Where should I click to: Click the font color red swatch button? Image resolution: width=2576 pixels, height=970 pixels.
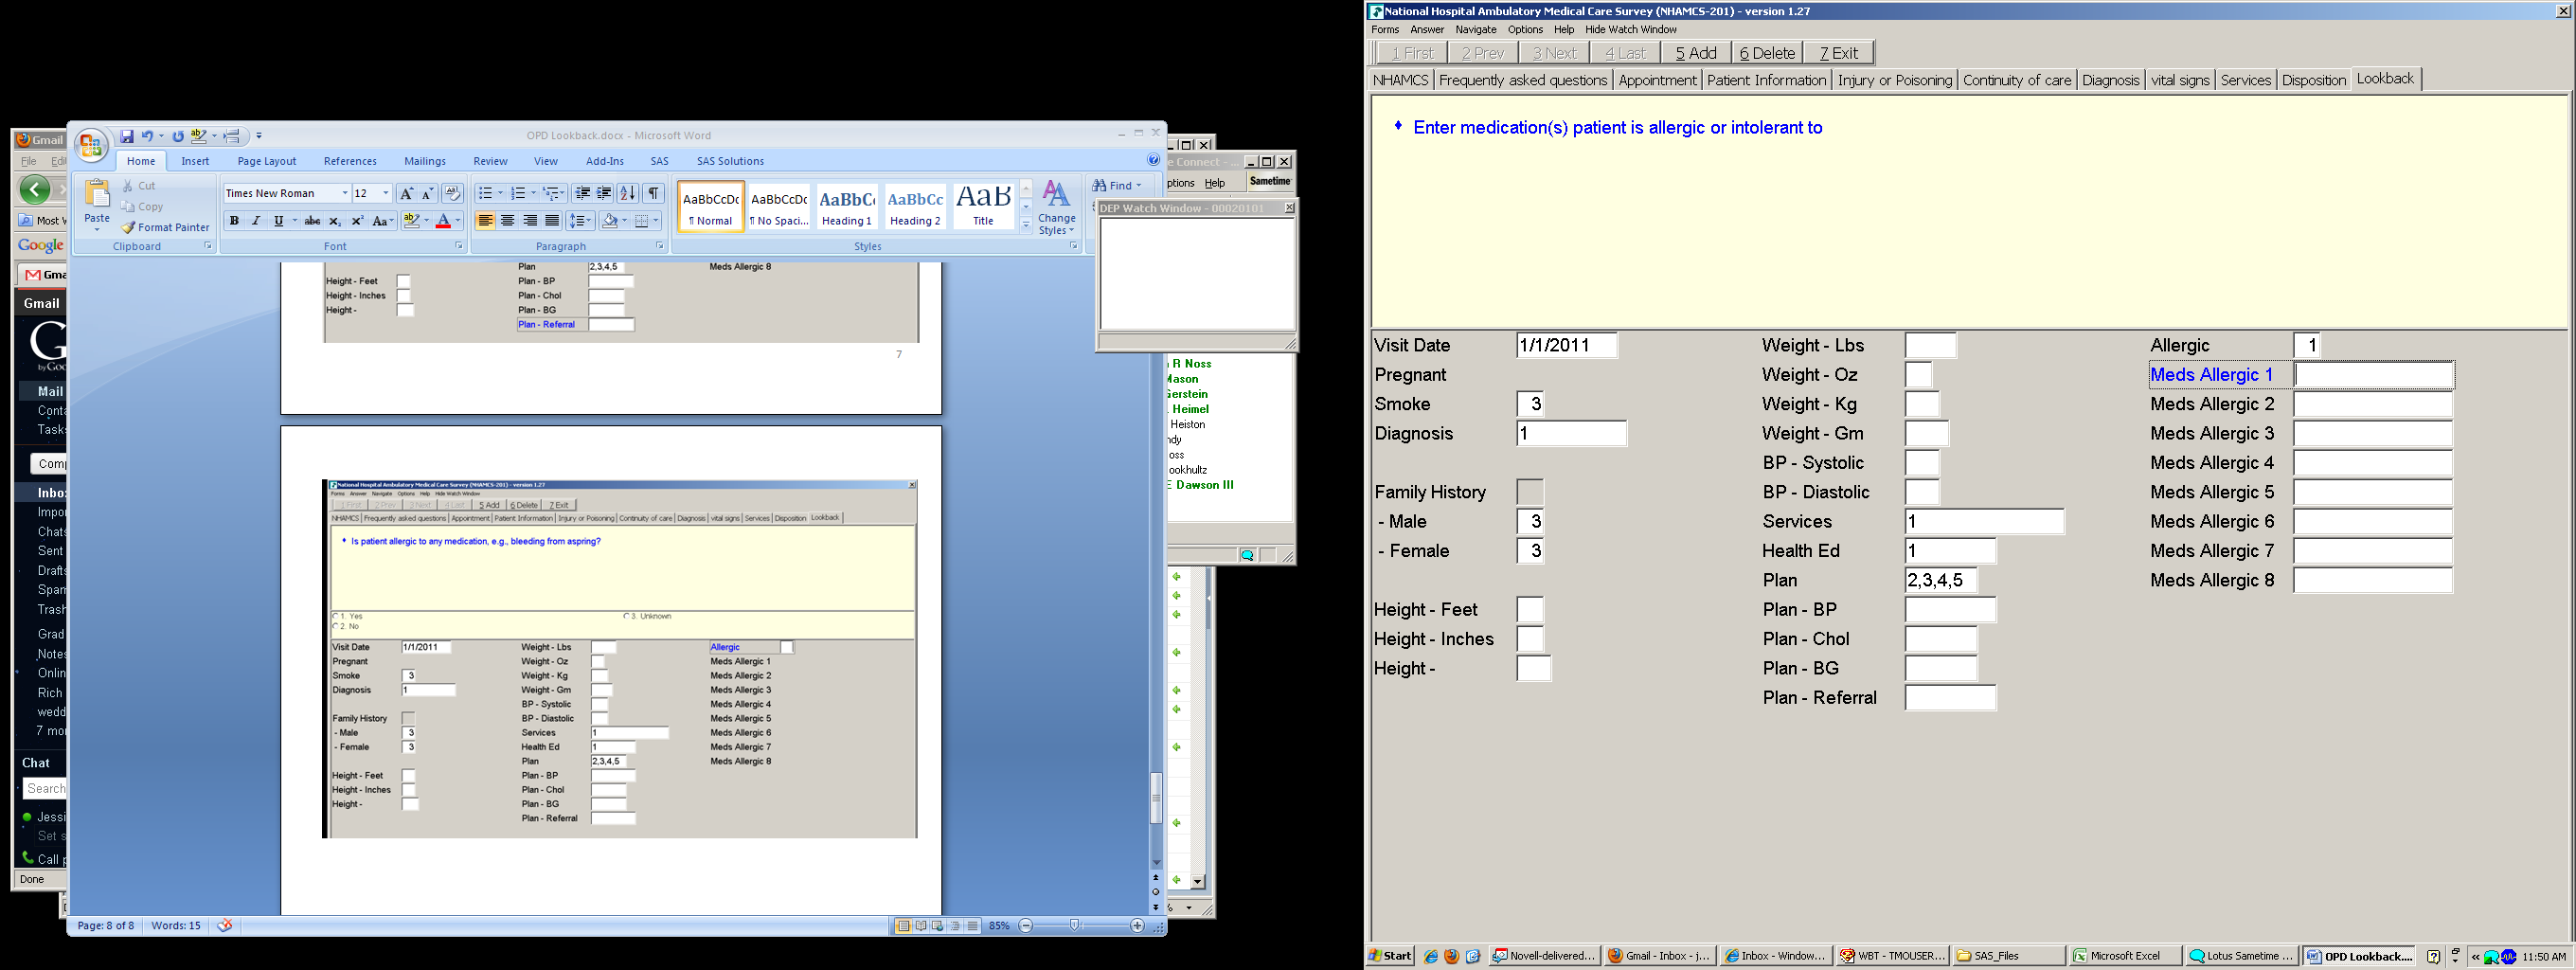tap(444, 221)
